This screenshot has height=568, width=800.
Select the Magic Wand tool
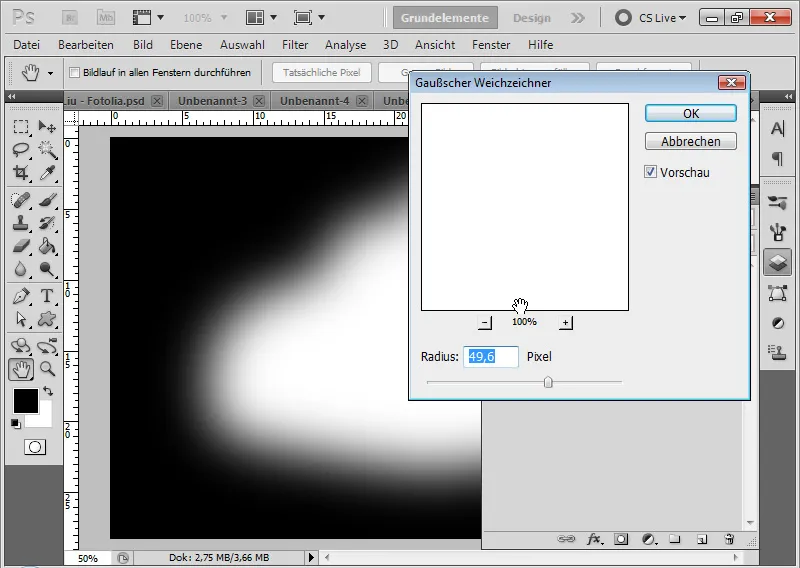(47, 150)
